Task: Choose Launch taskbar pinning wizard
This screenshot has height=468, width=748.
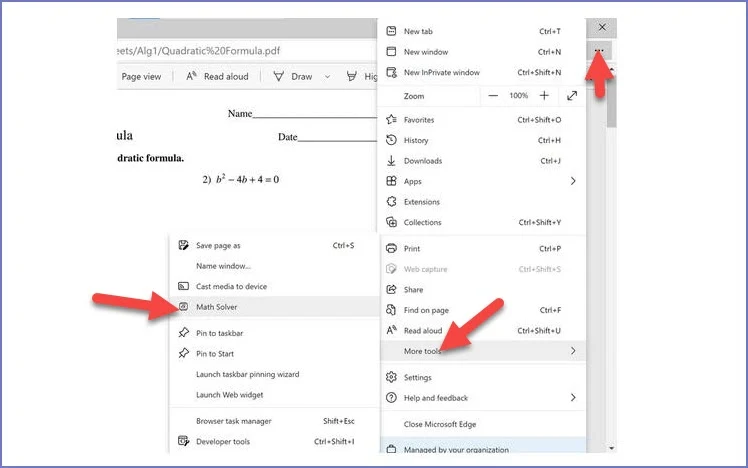Action: click(x=275, y=374)
